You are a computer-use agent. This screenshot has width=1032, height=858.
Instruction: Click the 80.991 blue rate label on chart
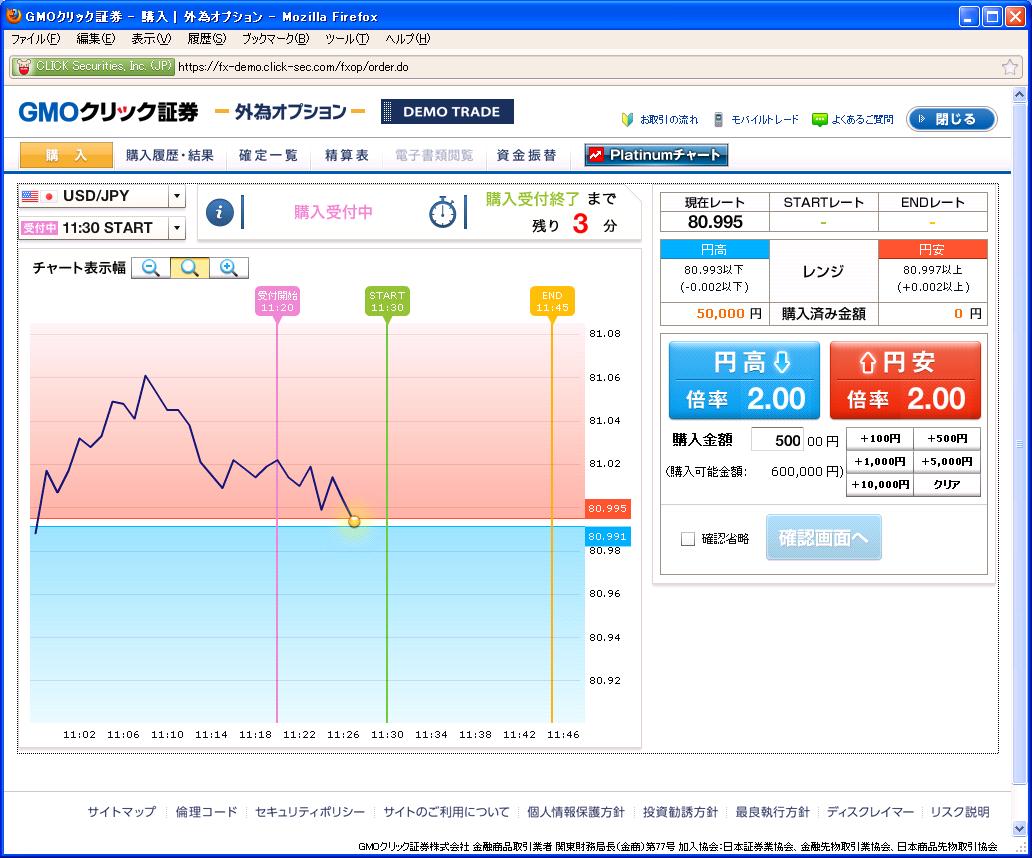(607, 536)
